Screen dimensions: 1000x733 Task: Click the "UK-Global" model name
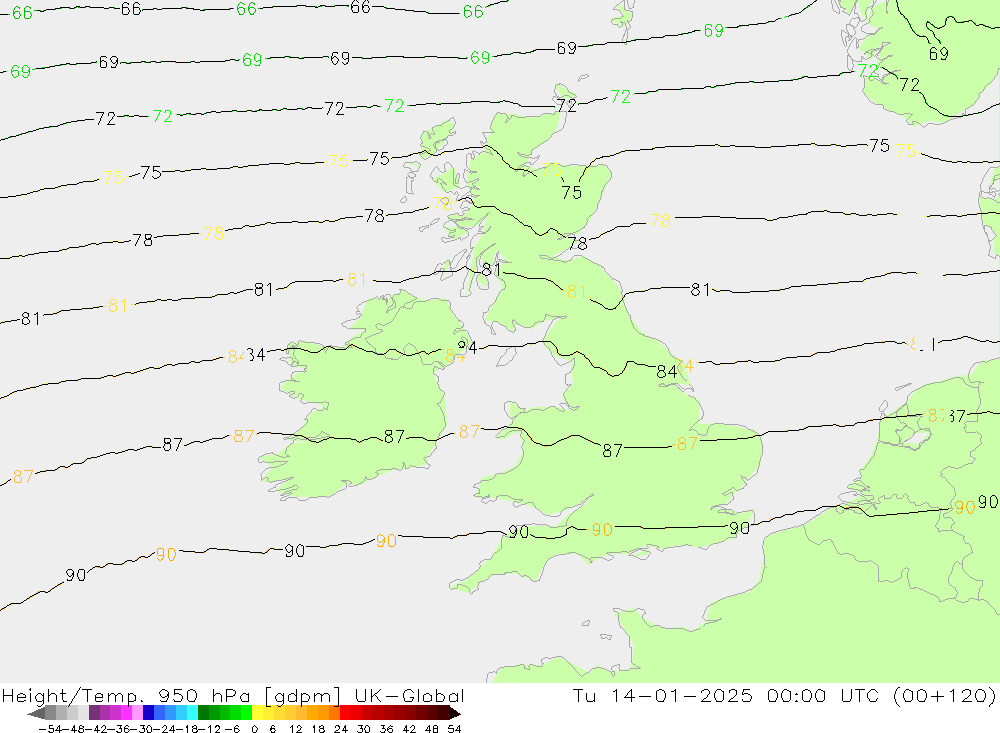pos(409,695)
